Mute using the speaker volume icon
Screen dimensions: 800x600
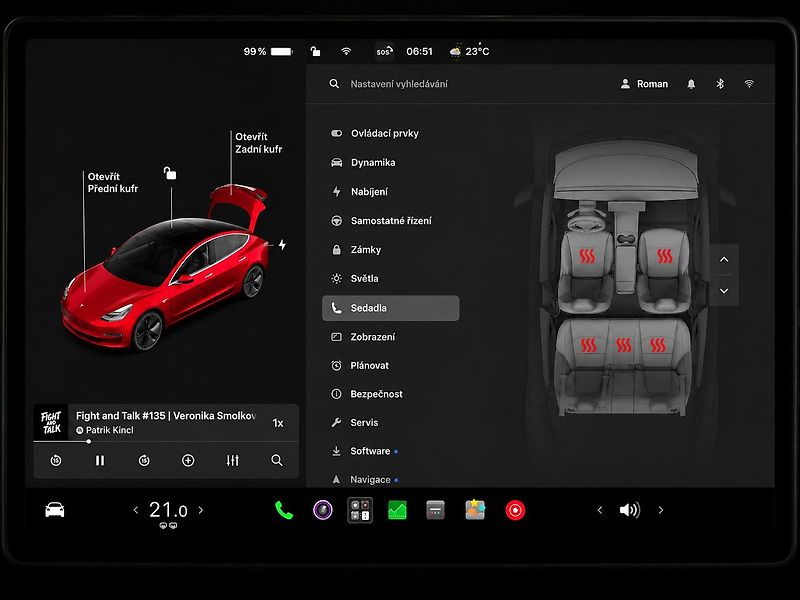click(630, 510)
